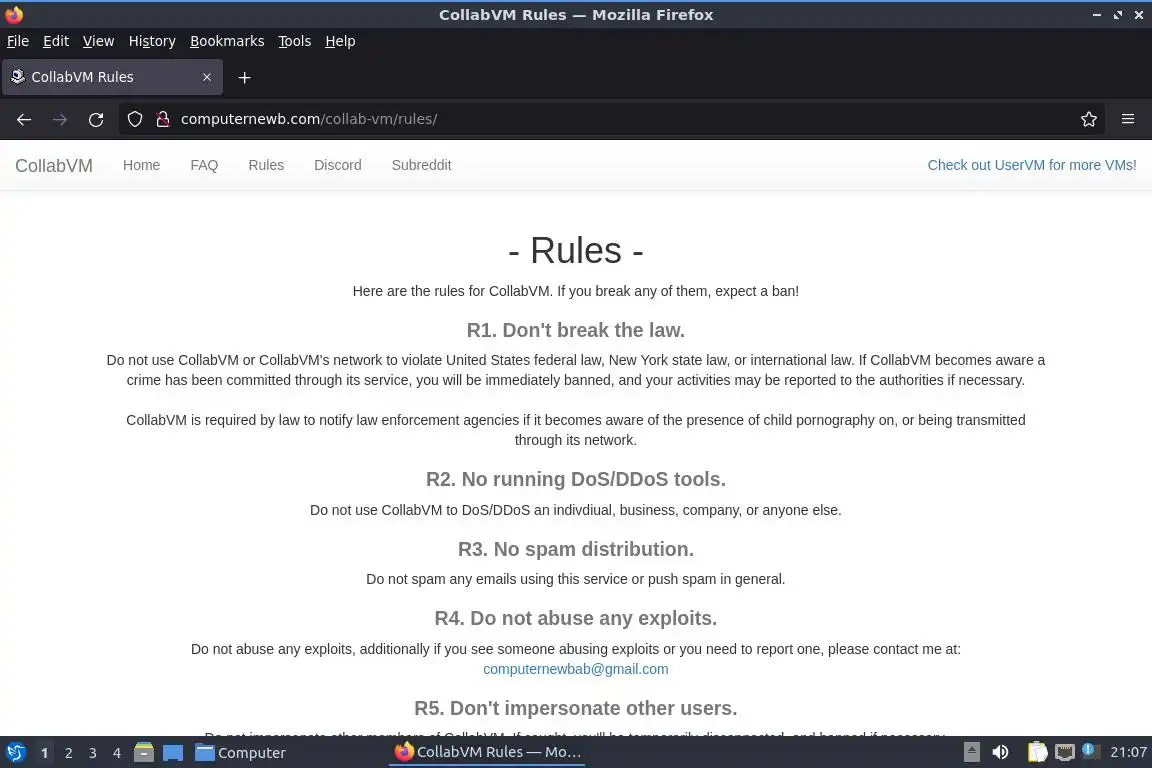Viewport: 1152px width, 768px height.
Task: Open the Firefox hamburger menu
Action: click(x=1128, y=119)
